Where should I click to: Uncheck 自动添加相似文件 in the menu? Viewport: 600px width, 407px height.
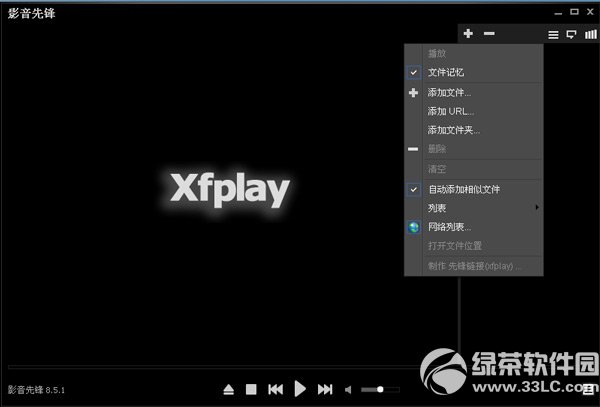(x=463, y=189)
